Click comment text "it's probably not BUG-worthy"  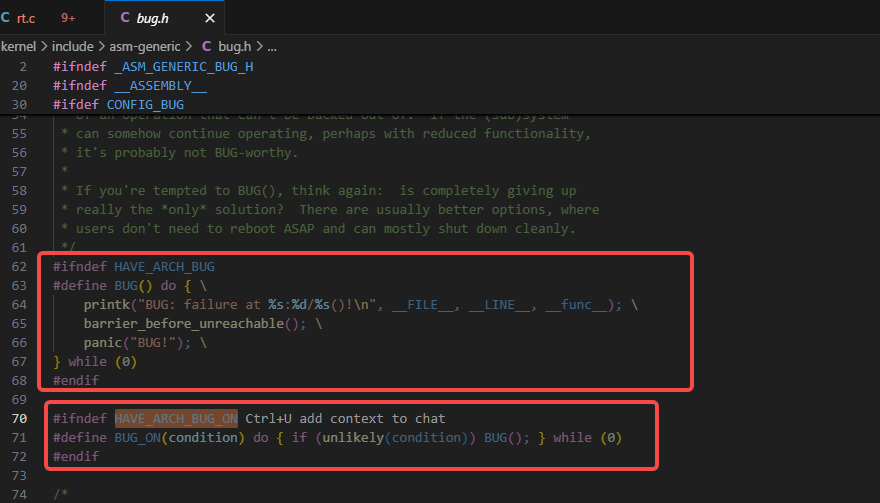coord(187,153)
